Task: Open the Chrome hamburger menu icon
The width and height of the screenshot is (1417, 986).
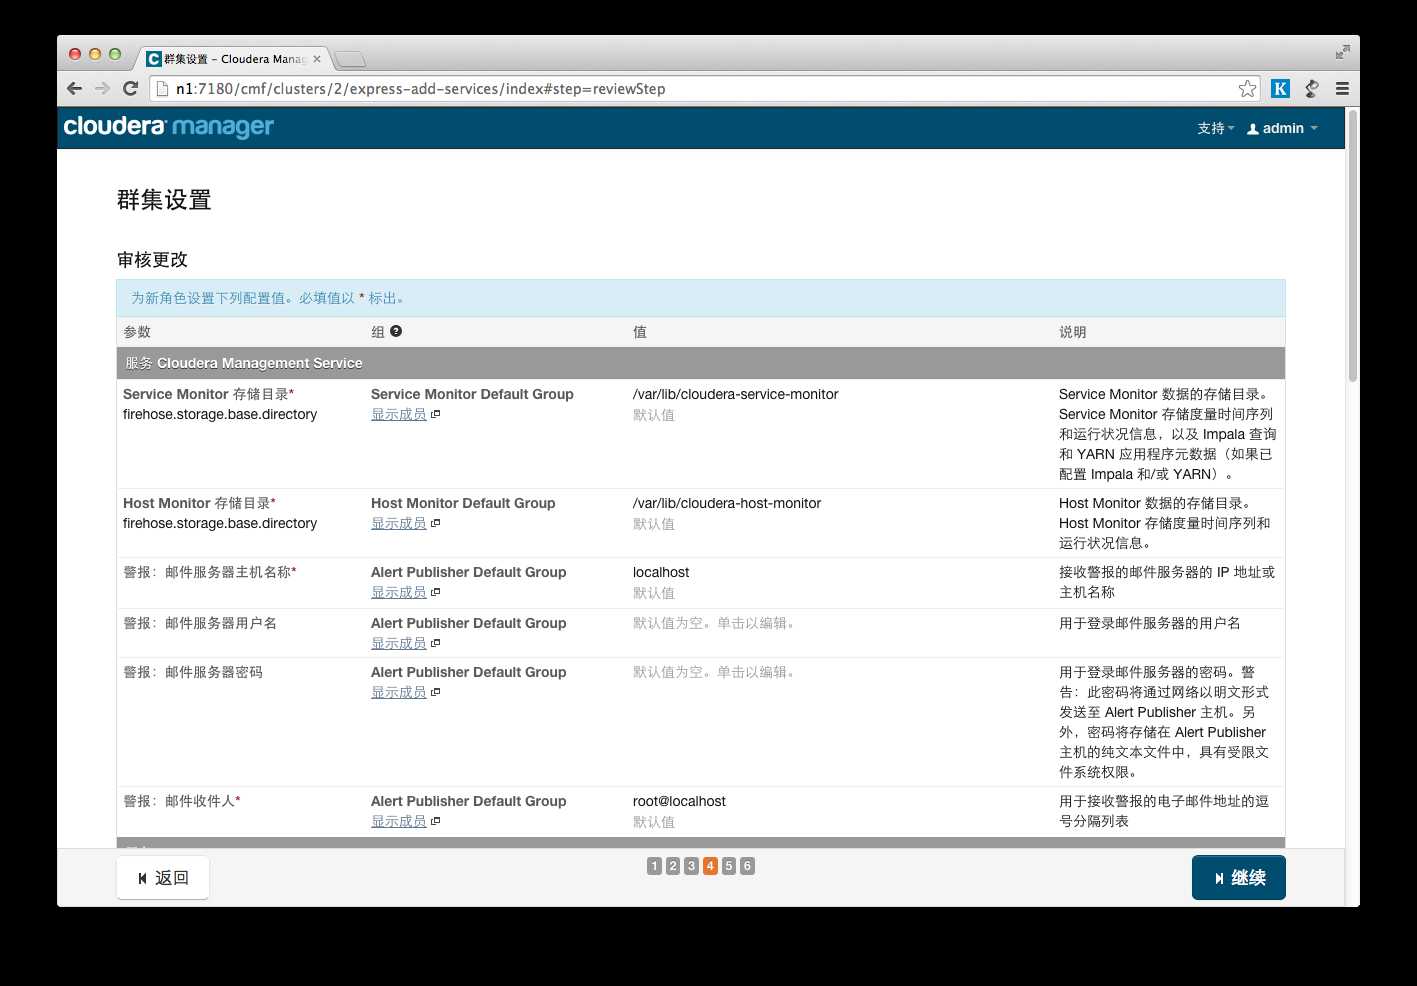Action: tap(1343, 88)
